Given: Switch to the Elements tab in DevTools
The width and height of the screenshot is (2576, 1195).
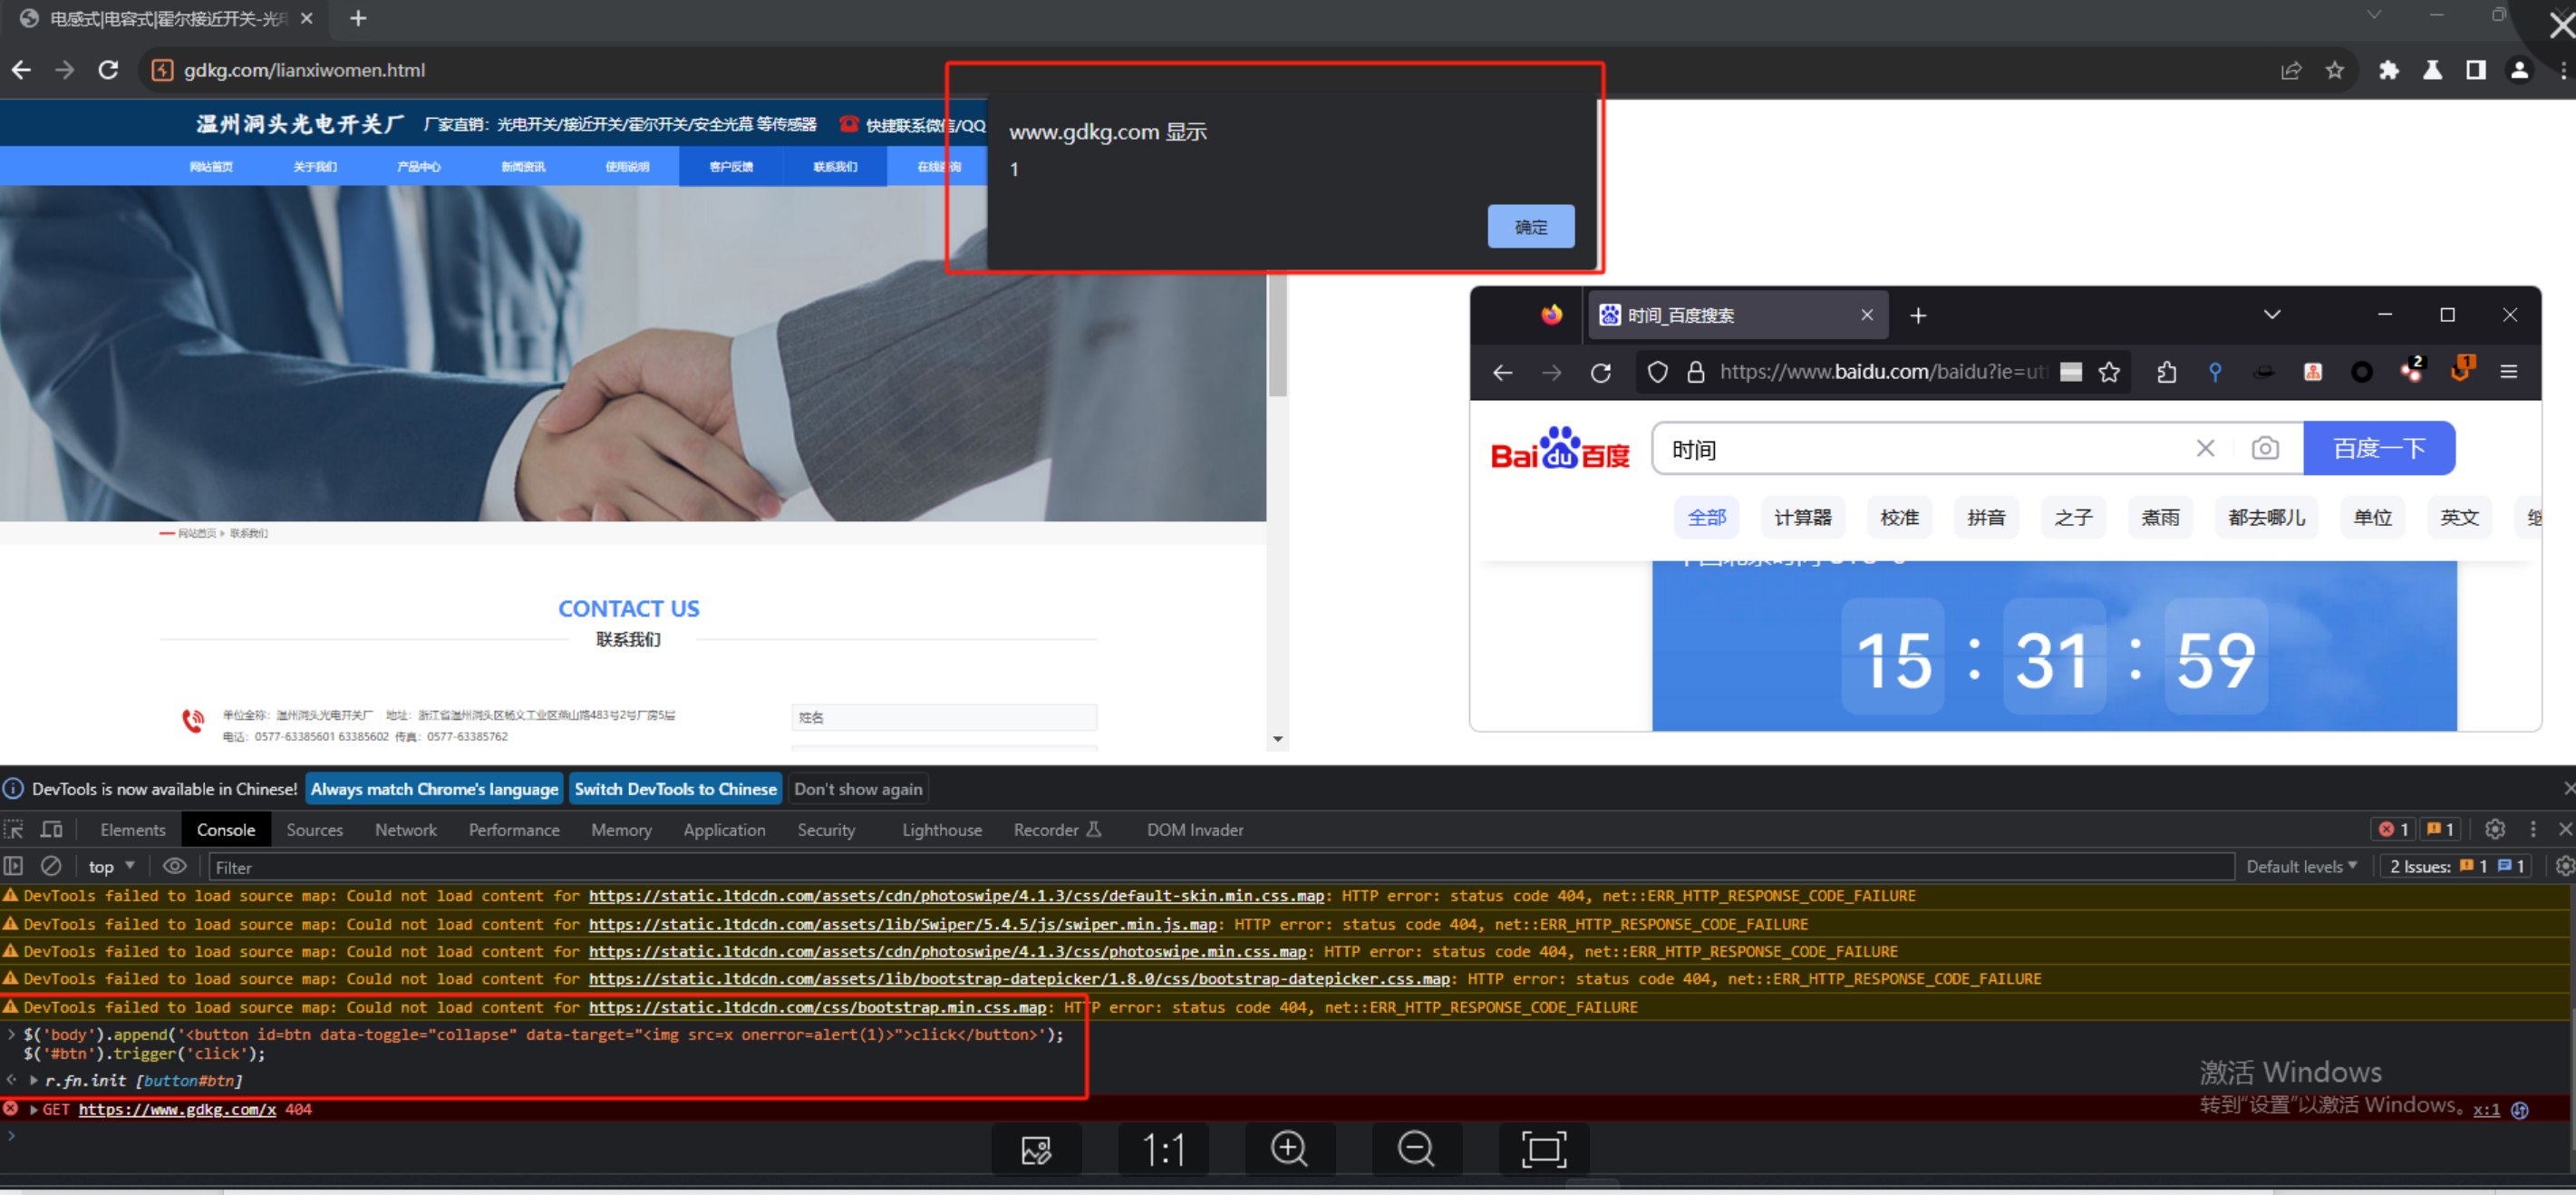Looking at the screenshot, I should pyautogui.click(x=132, y=829).
